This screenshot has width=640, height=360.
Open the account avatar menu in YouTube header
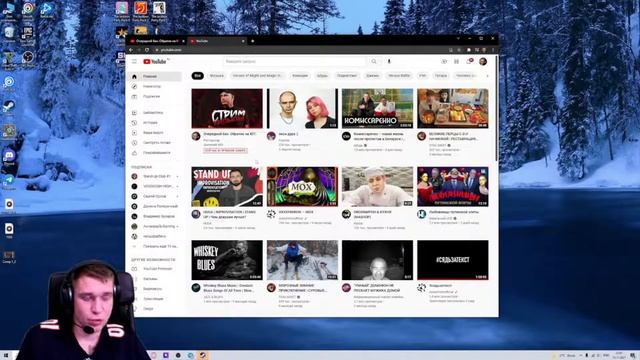(483, 61)
